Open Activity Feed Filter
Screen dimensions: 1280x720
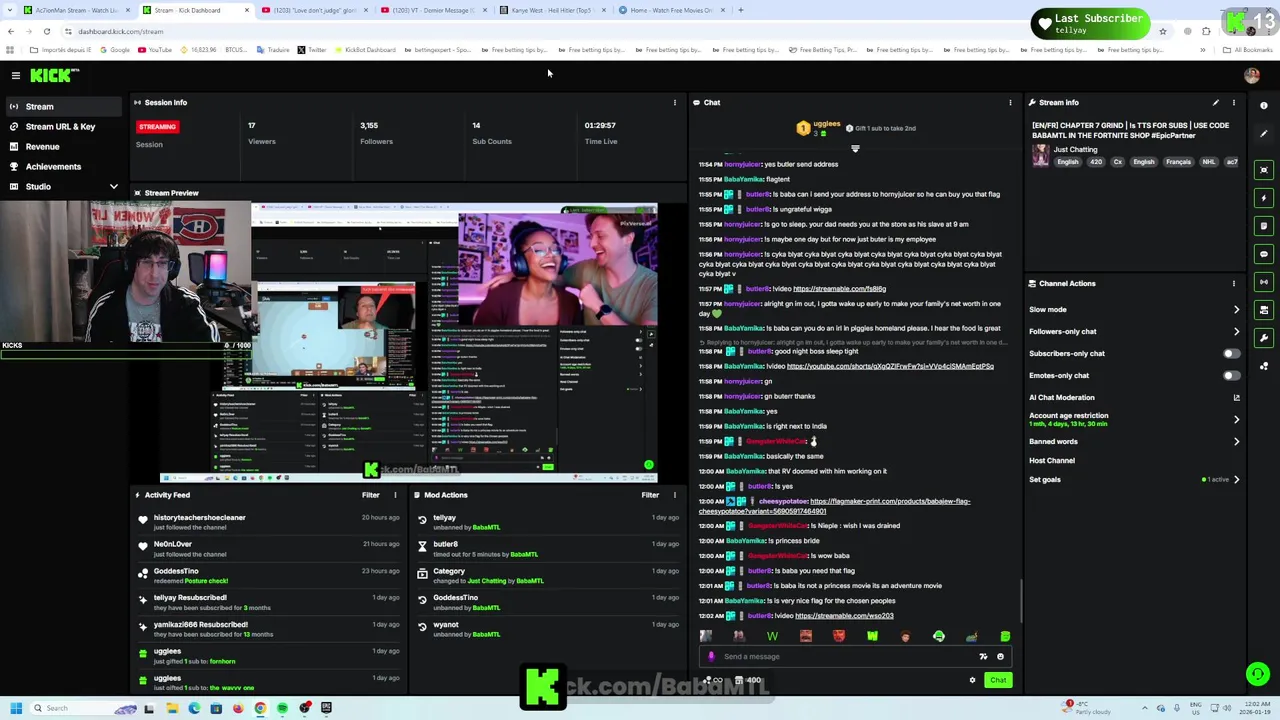click(x=370, y=495)
